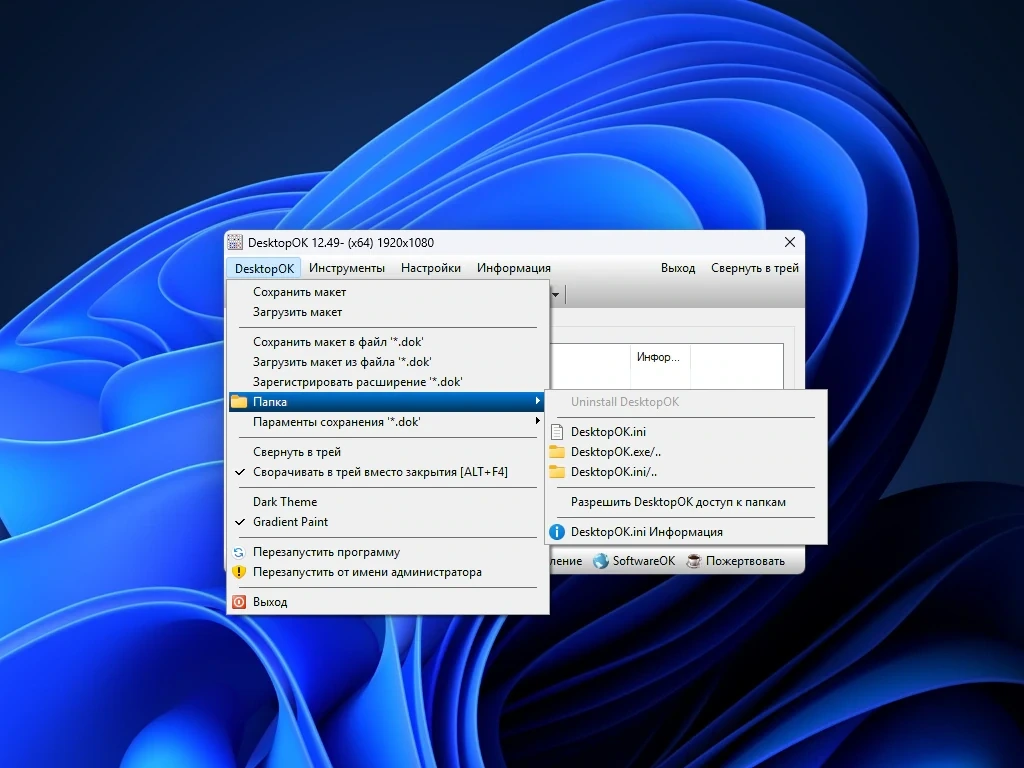Open the toolbar dropdown arrow under menu bar
1024x768 pixels.
click(x=555, y=295)
